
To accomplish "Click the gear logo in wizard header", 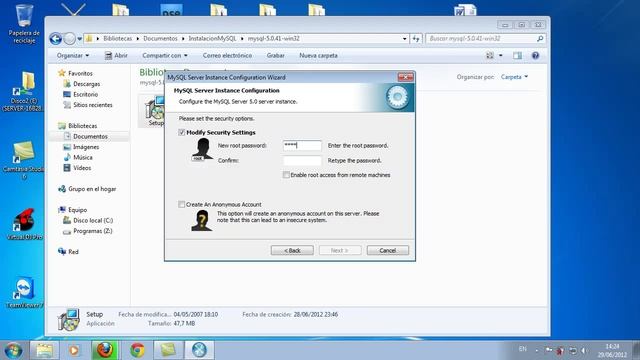I will coord(397,97).
